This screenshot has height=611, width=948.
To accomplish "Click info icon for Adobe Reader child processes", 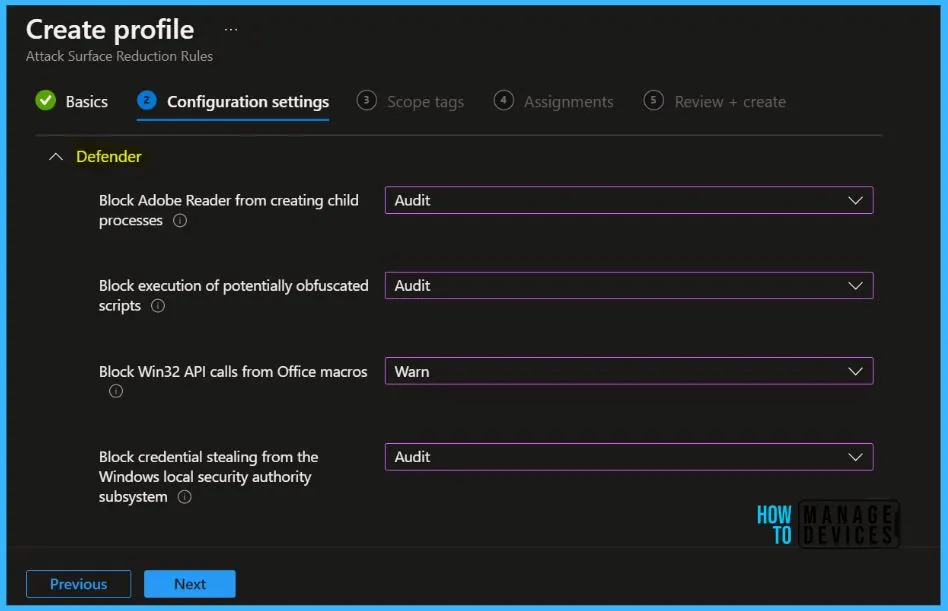I will click(180, 221).
